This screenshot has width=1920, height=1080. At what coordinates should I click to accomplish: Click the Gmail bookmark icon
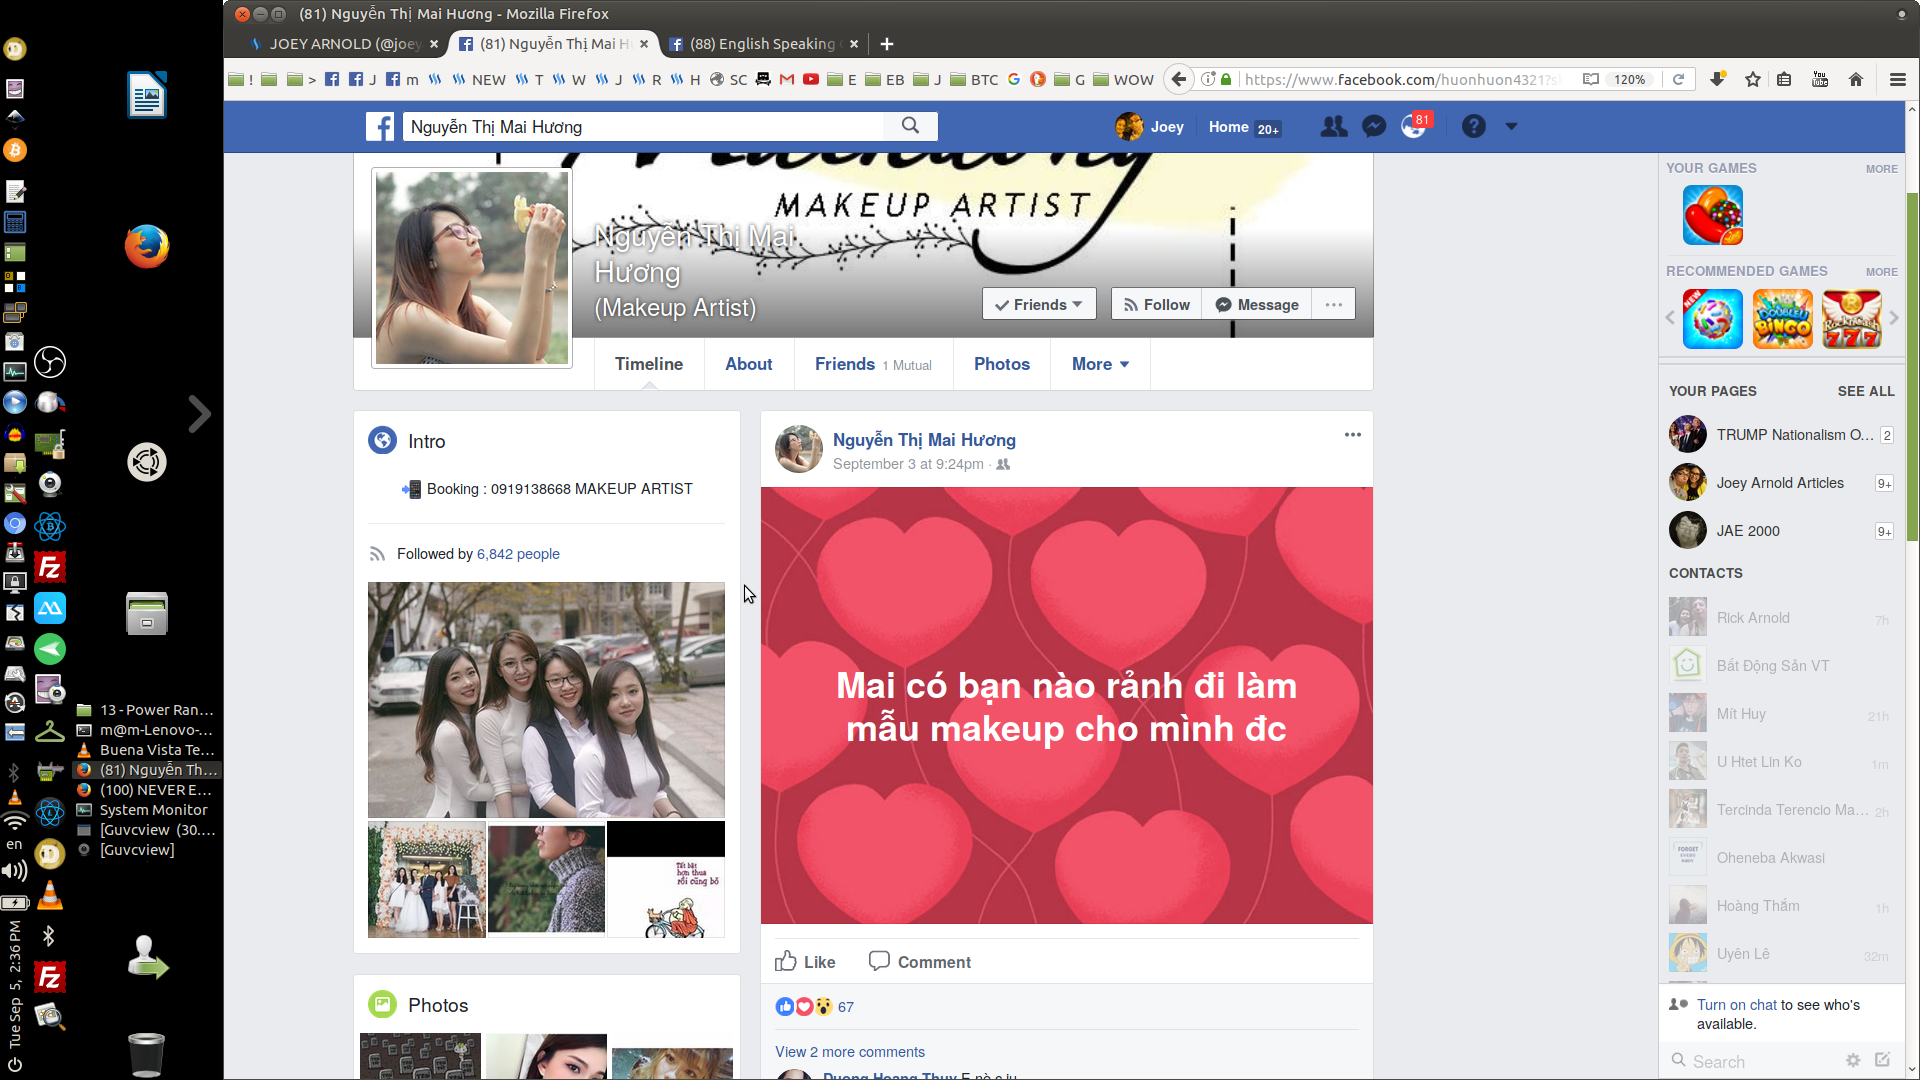[x=787, y=80]
